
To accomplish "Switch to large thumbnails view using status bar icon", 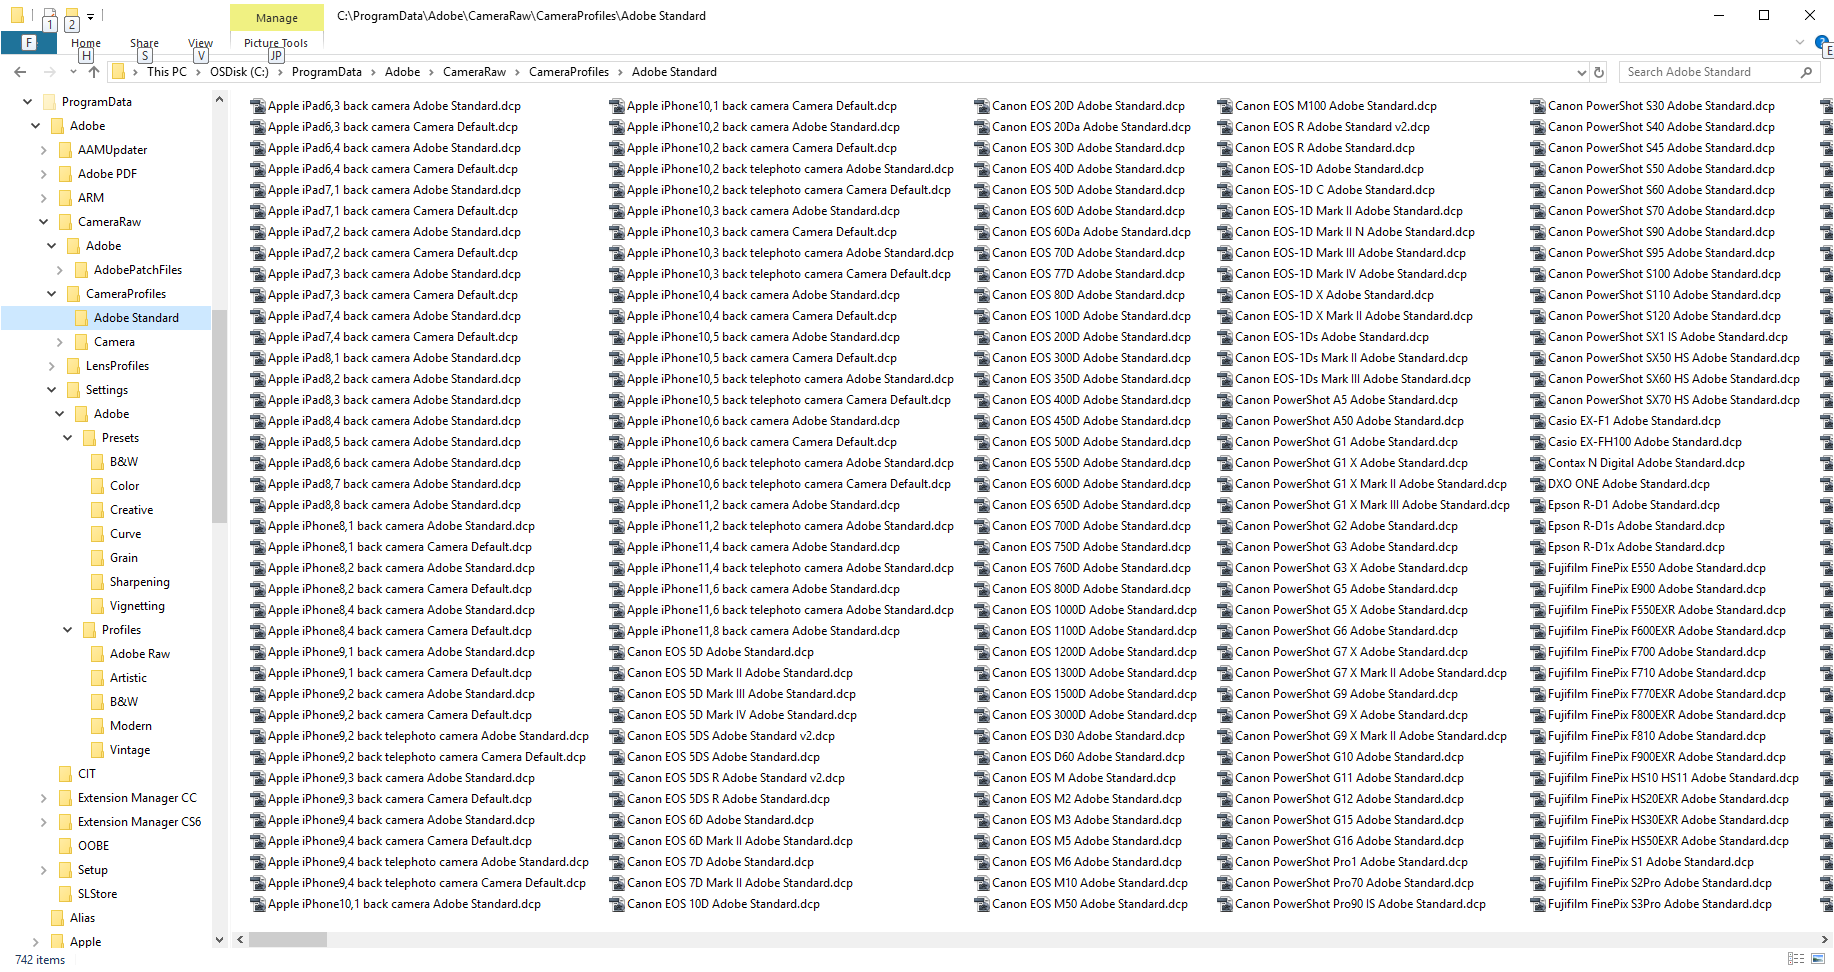I will pyautogui.click(x=1818, y=959).
